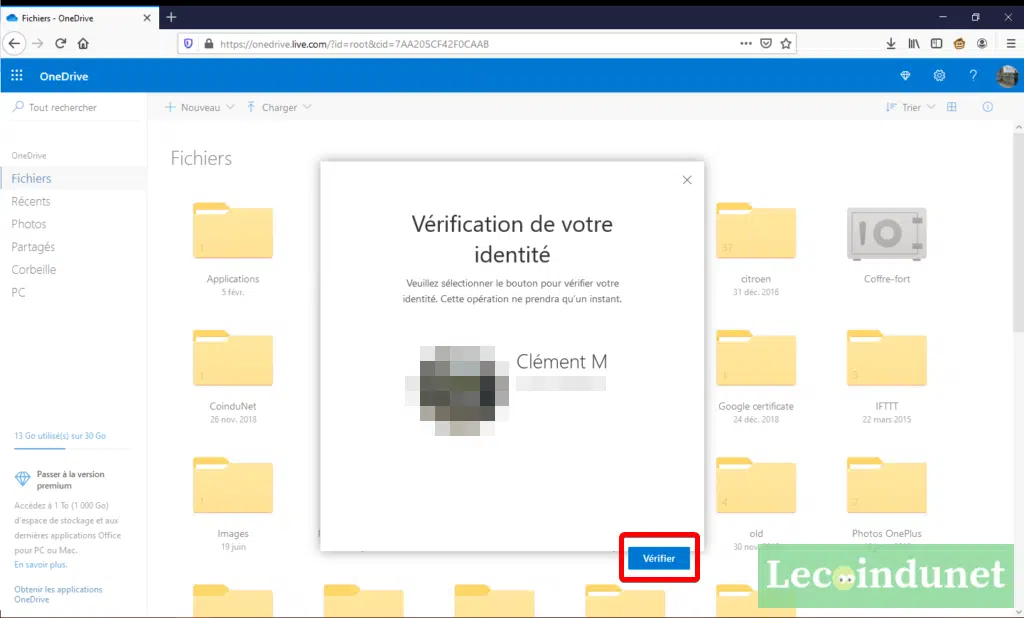Open a new browser tab
The width and height of the screenshot is (1024, 618).
pos(171,18)
